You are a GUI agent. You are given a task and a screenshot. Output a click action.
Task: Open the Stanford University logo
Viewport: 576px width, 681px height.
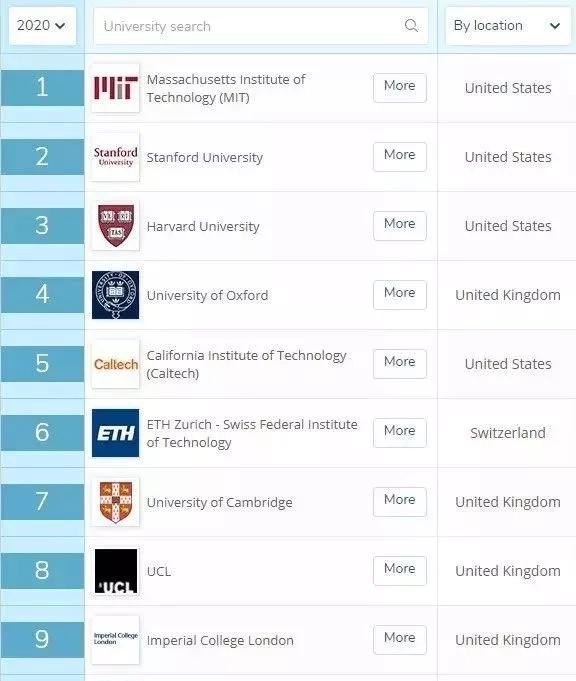coord(116,157)
